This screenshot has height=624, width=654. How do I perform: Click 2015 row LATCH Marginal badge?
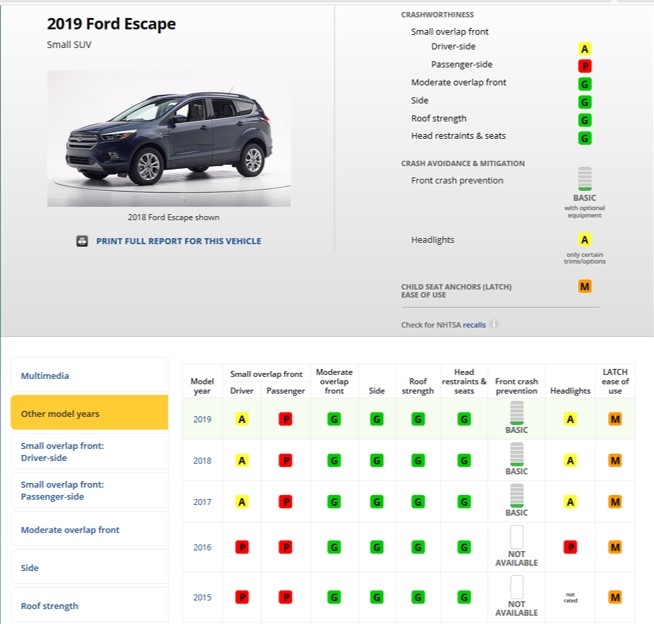pyautogui.click(x=615, y=597)
